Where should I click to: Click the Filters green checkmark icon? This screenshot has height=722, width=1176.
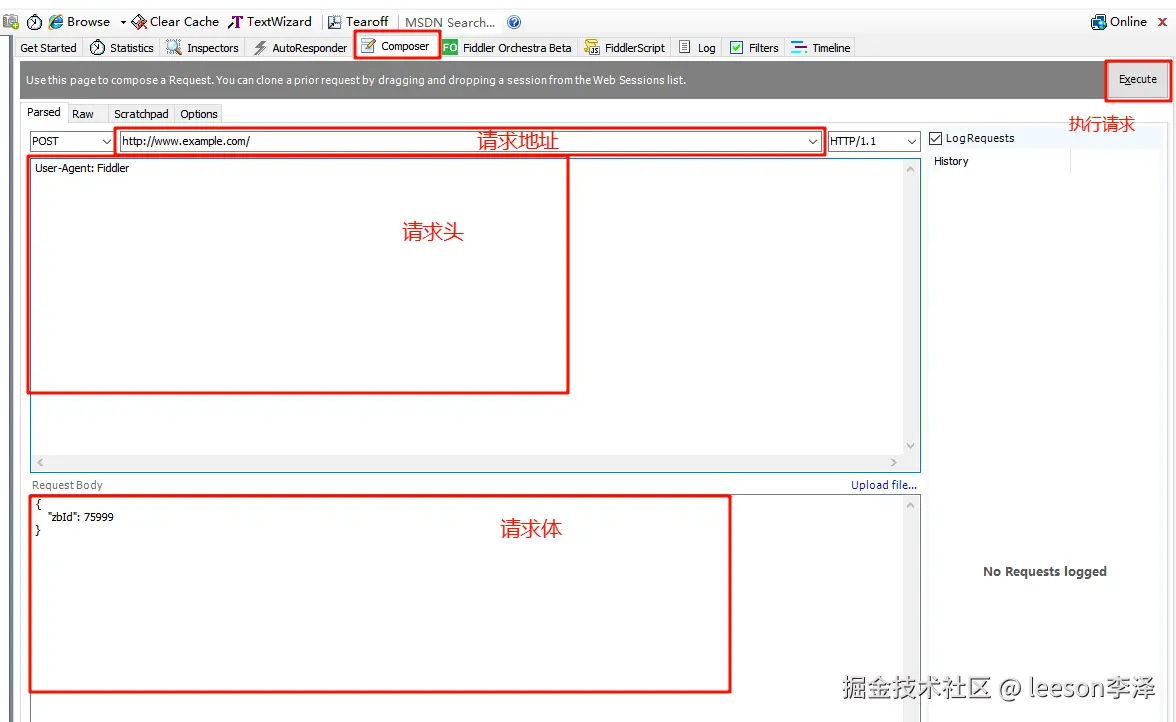[x=736, y=47]
